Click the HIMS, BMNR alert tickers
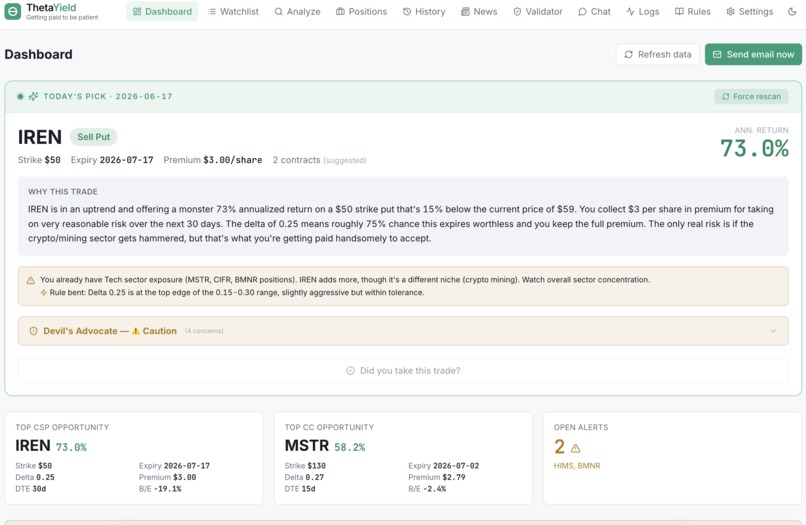The width and height of the screenshot is (806, 525). click(577, 466)
